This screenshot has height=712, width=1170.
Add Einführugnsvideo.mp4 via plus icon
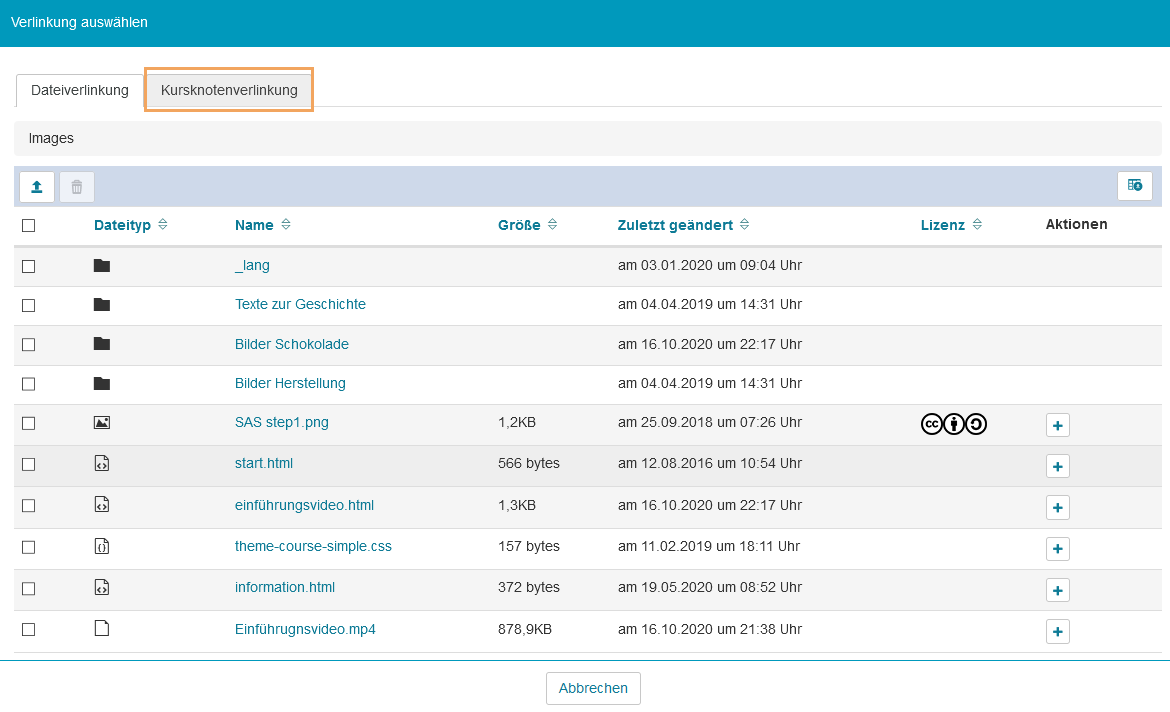tap(1058, 631)
